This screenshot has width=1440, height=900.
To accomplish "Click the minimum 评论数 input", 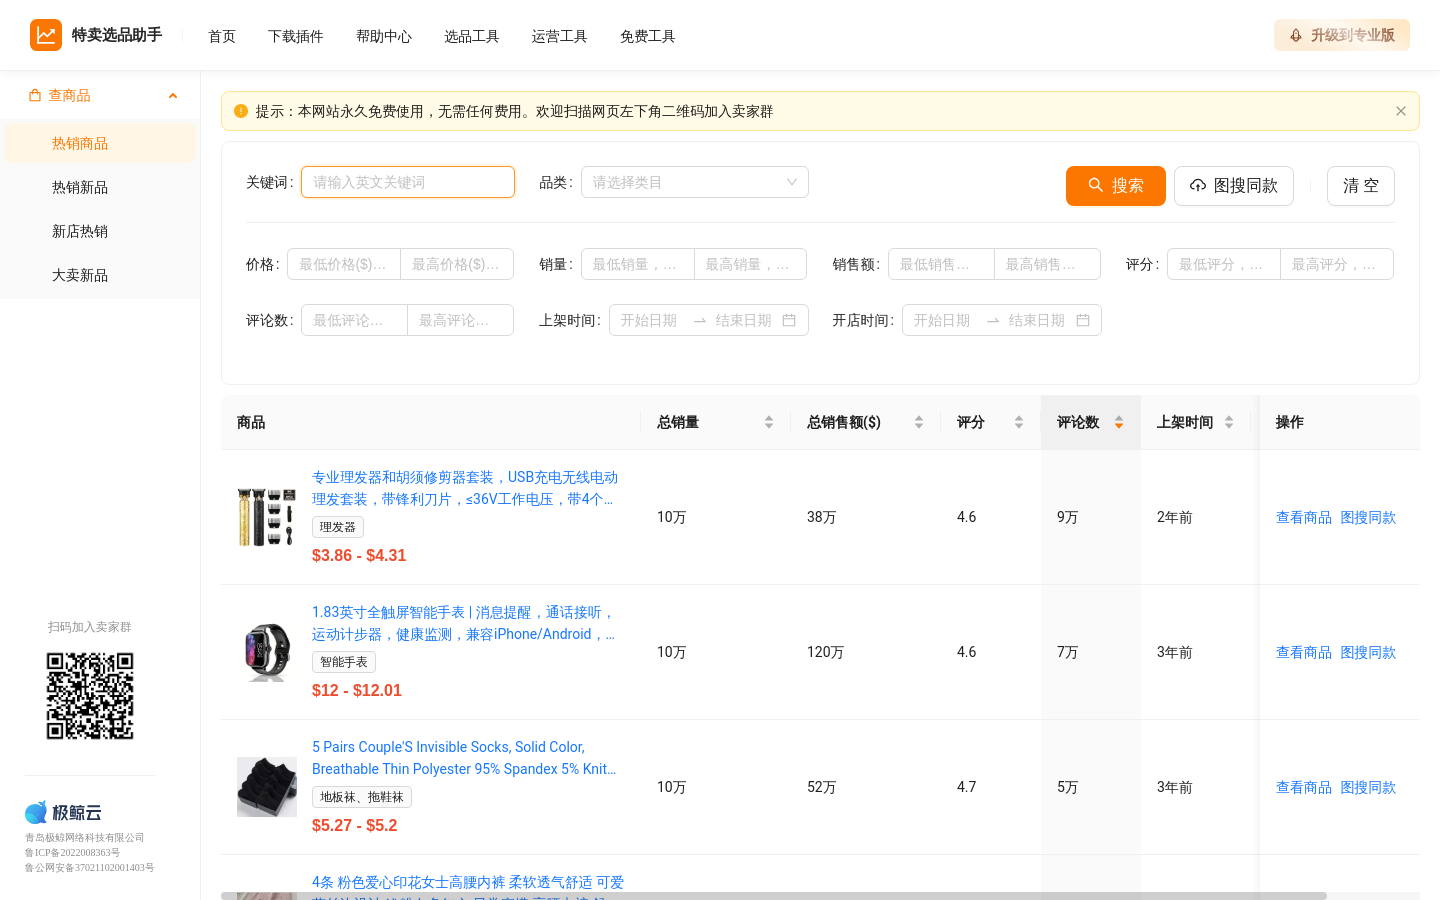I will pyautogui.click(x=354, y=320).
